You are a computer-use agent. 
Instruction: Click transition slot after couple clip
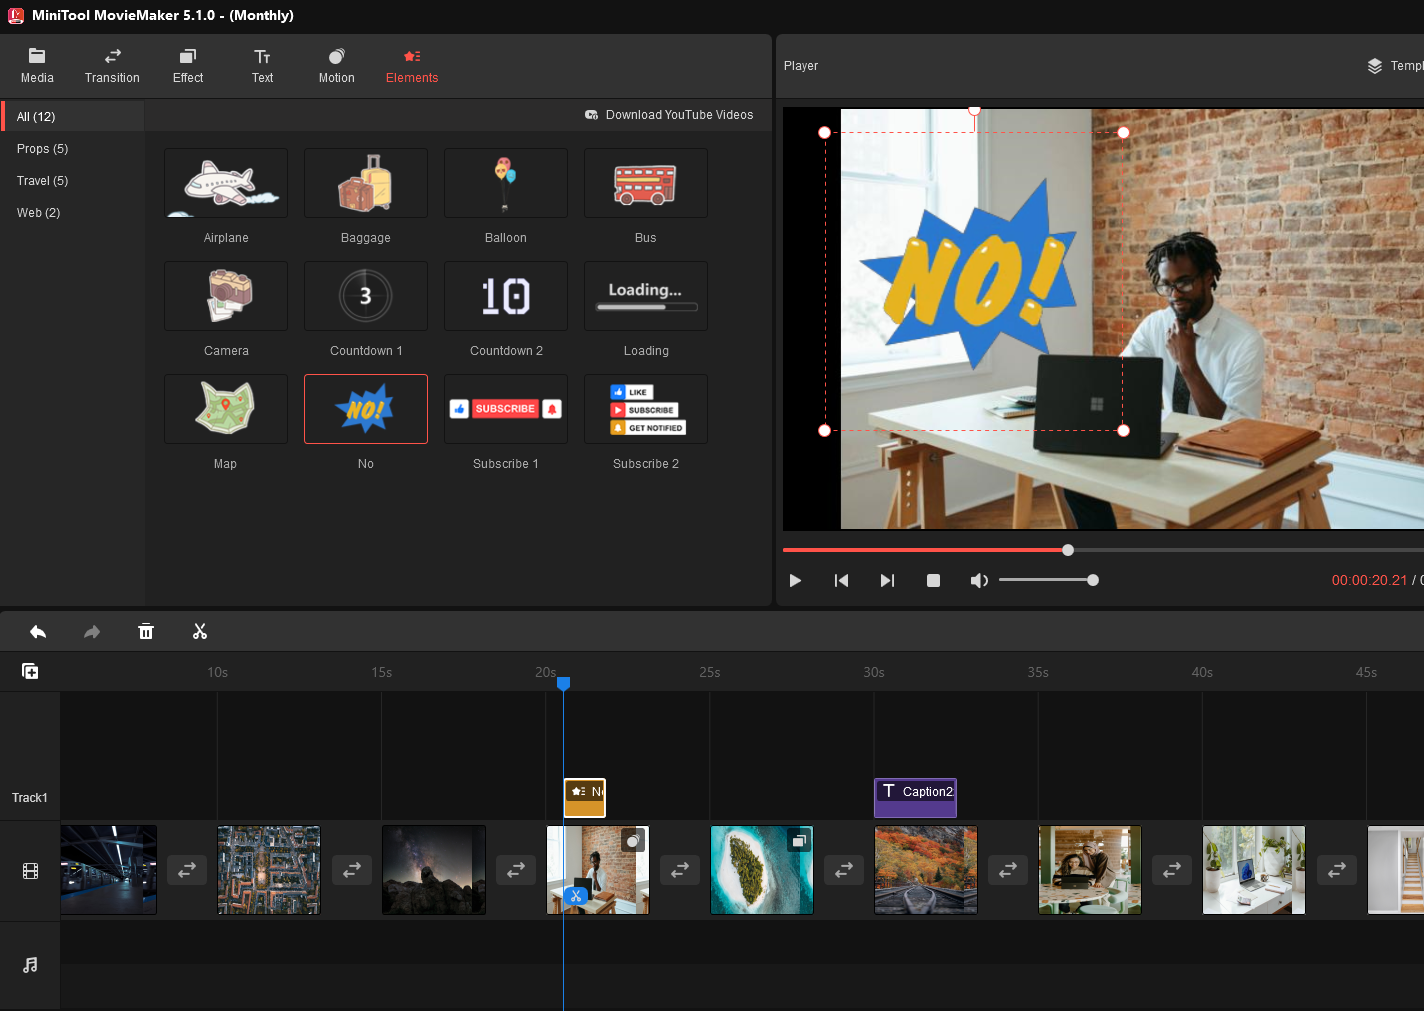tap(1172, 870)
